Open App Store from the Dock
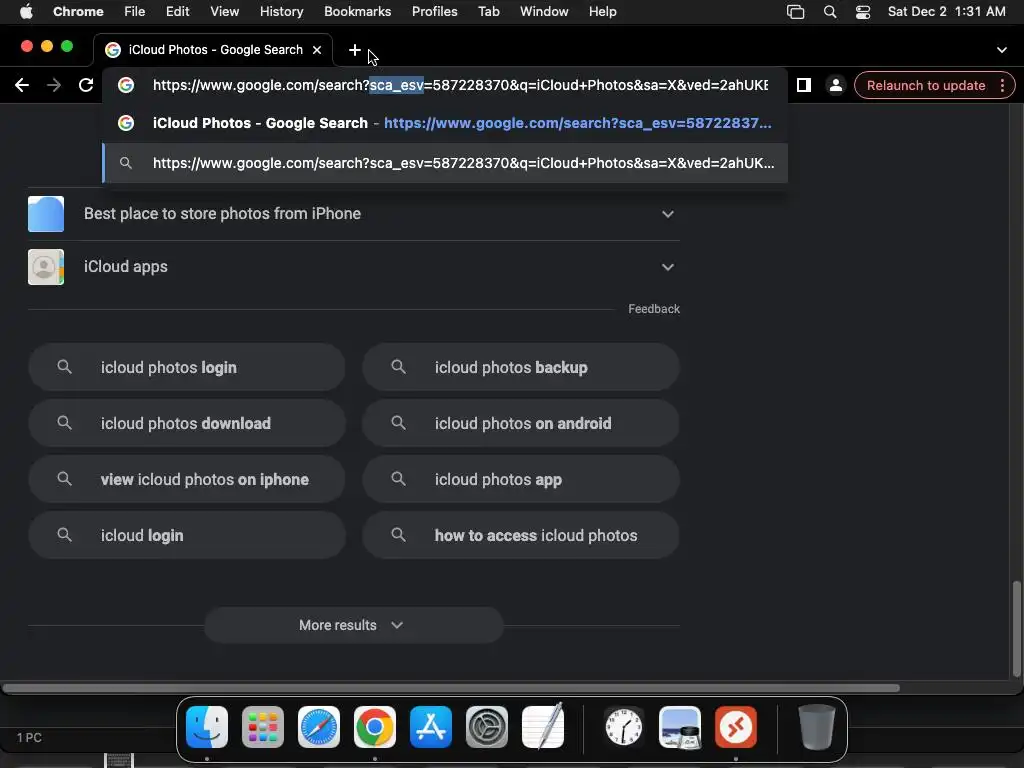Viewport: 1024px width, 768px height. [431, 727]
